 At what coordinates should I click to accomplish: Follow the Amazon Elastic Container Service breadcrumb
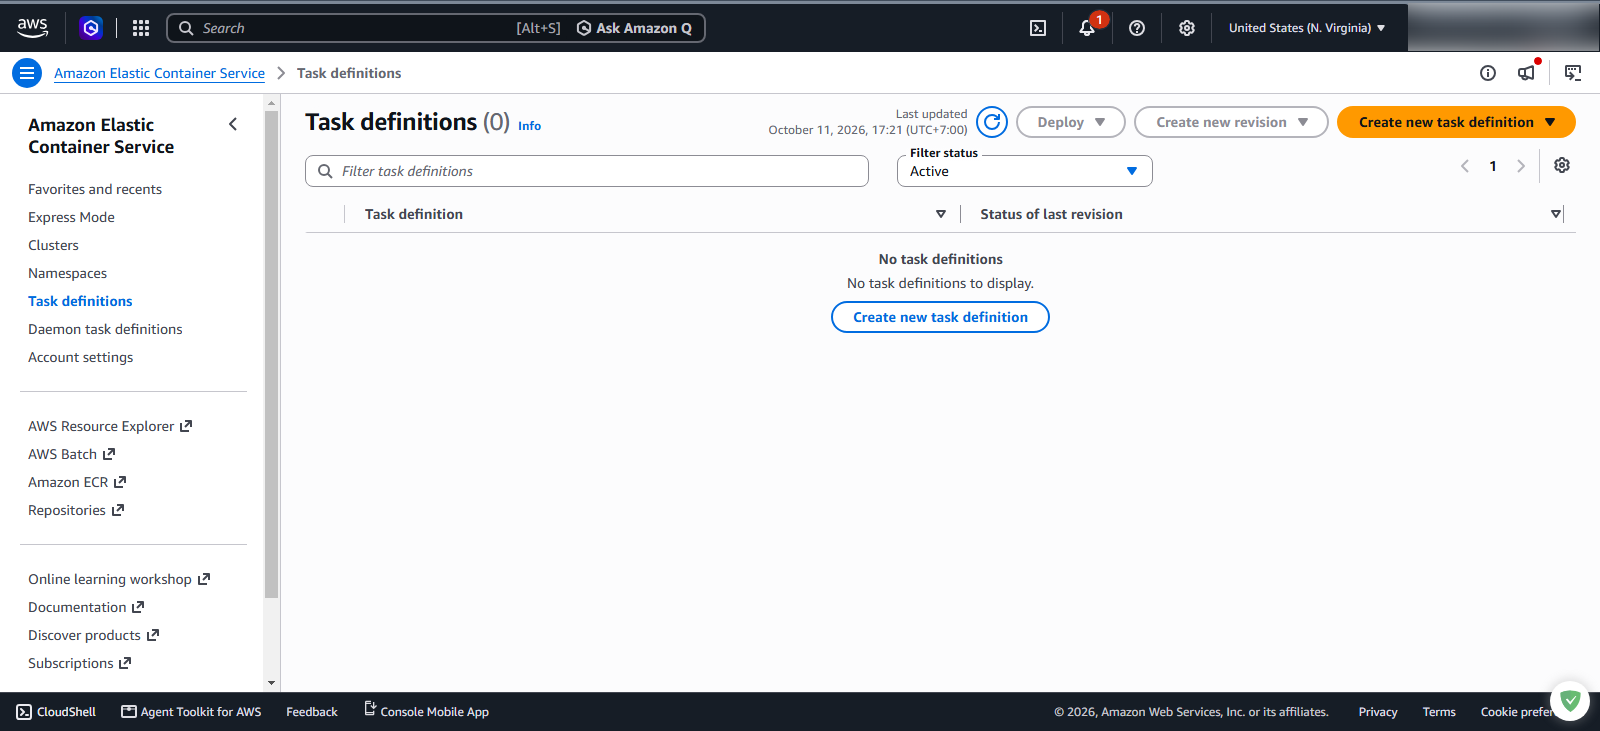(x=159, y=73)
